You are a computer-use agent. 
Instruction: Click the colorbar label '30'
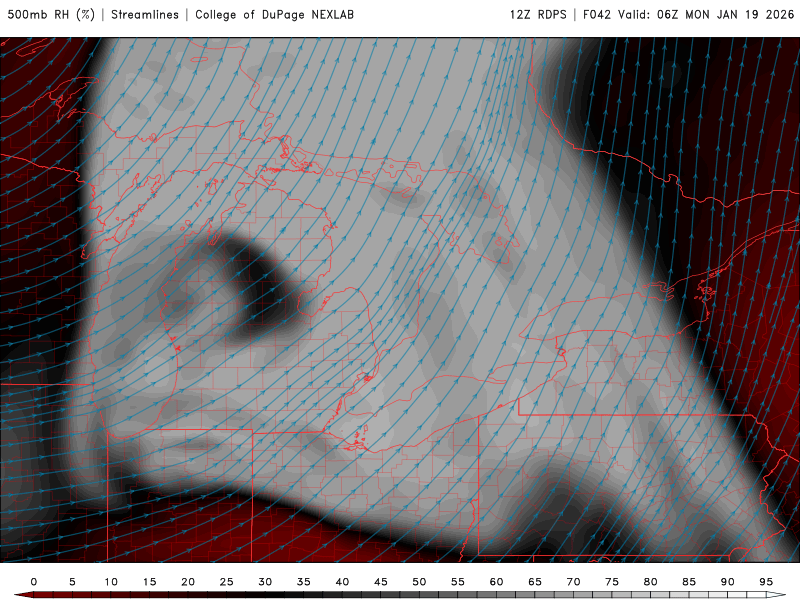(265, 582)
